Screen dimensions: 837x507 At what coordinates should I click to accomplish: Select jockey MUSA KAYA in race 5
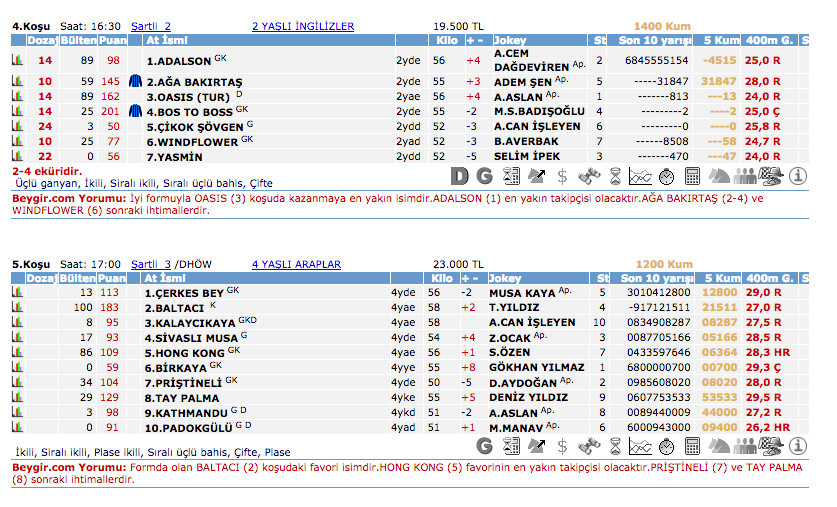click(x=522, y=293)
